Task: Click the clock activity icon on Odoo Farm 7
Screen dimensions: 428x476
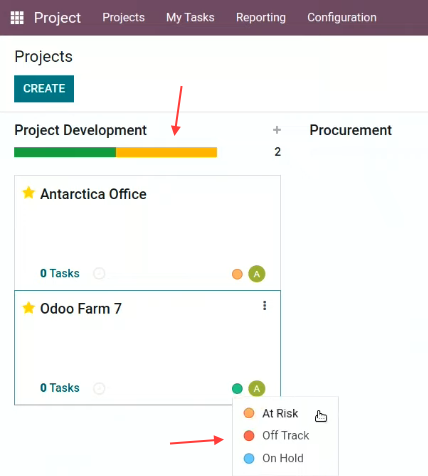Action: point(99,388)
